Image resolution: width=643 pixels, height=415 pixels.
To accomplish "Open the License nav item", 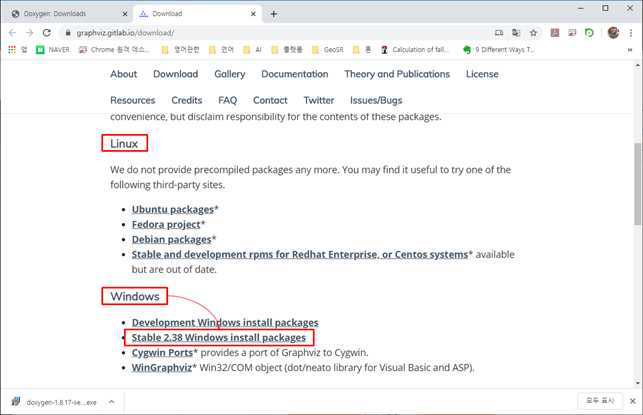I will (482, 74).
